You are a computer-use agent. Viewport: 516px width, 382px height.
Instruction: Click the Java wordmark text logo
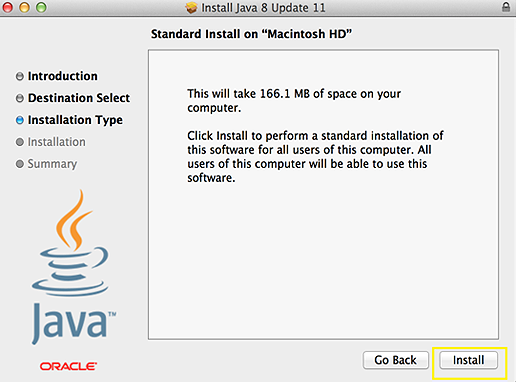tap(74, 323)
